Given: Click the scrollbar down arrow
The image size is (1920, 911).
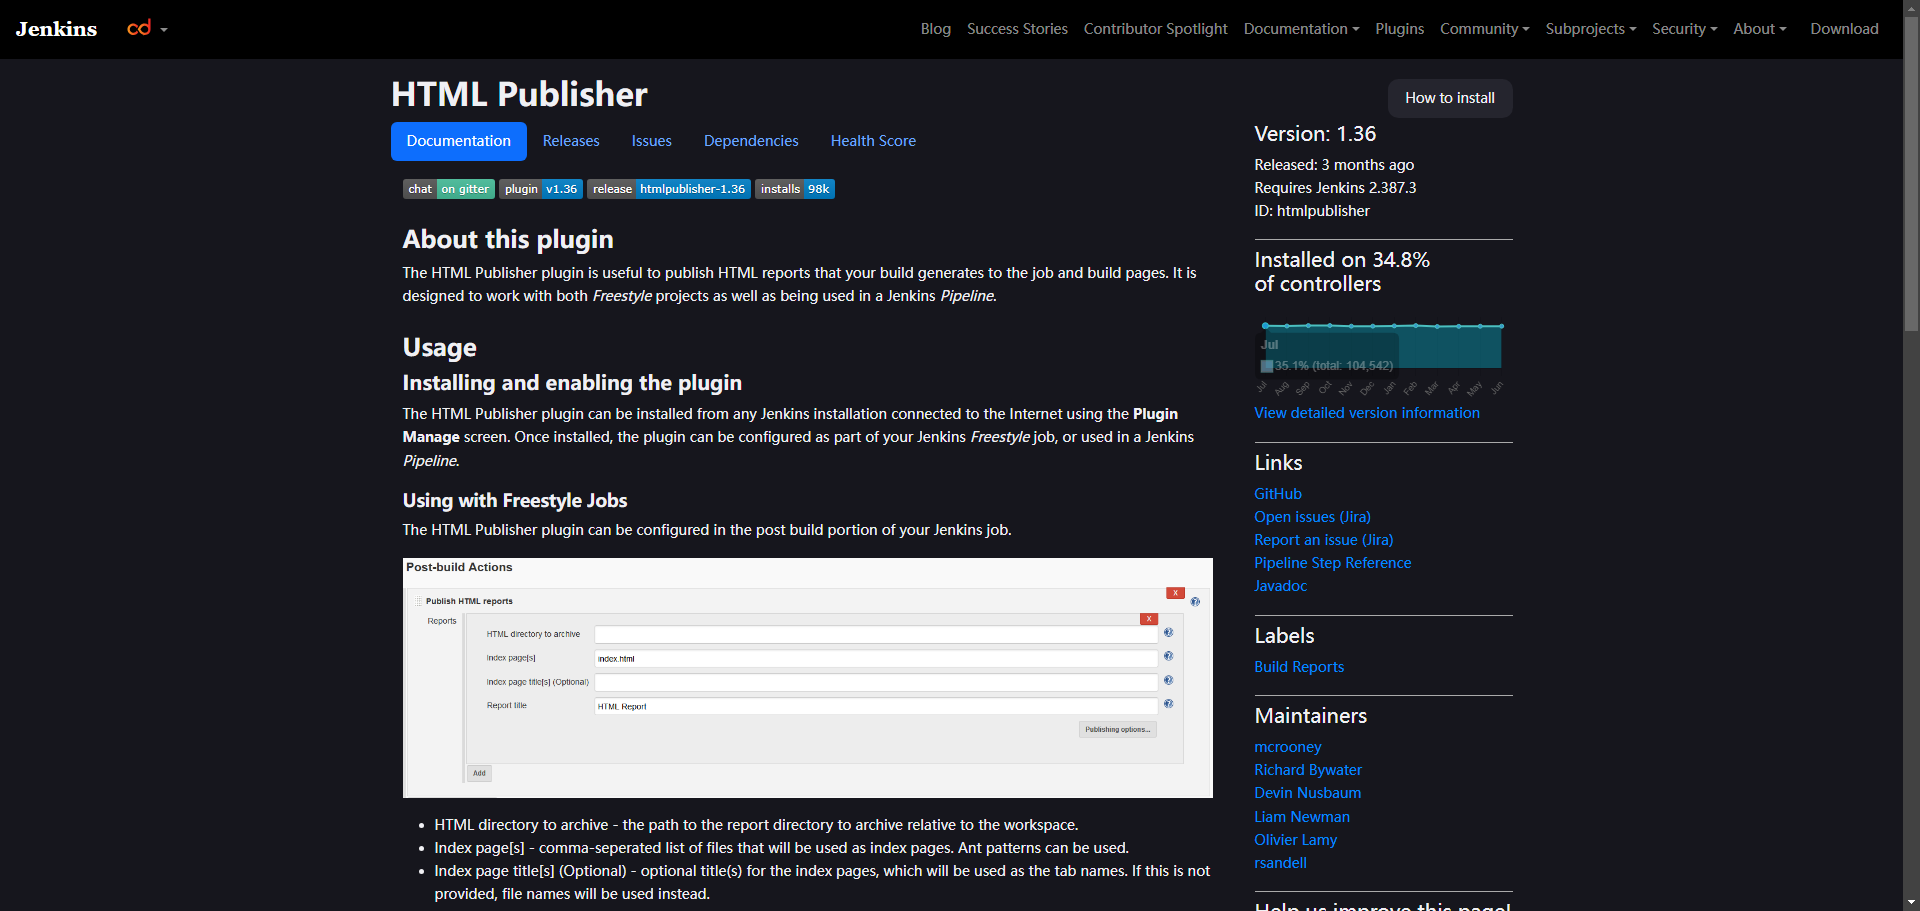Looking at the screenshot, I should (x=1911, y=902).
